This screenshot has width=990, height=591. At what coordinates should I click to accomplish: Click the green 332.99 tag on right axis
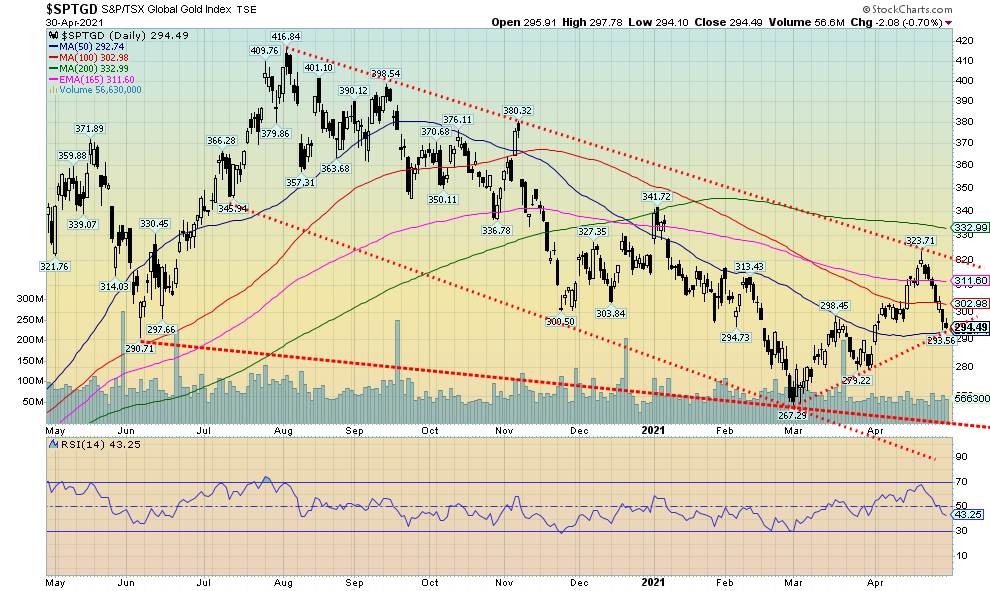tap(970, 228)
